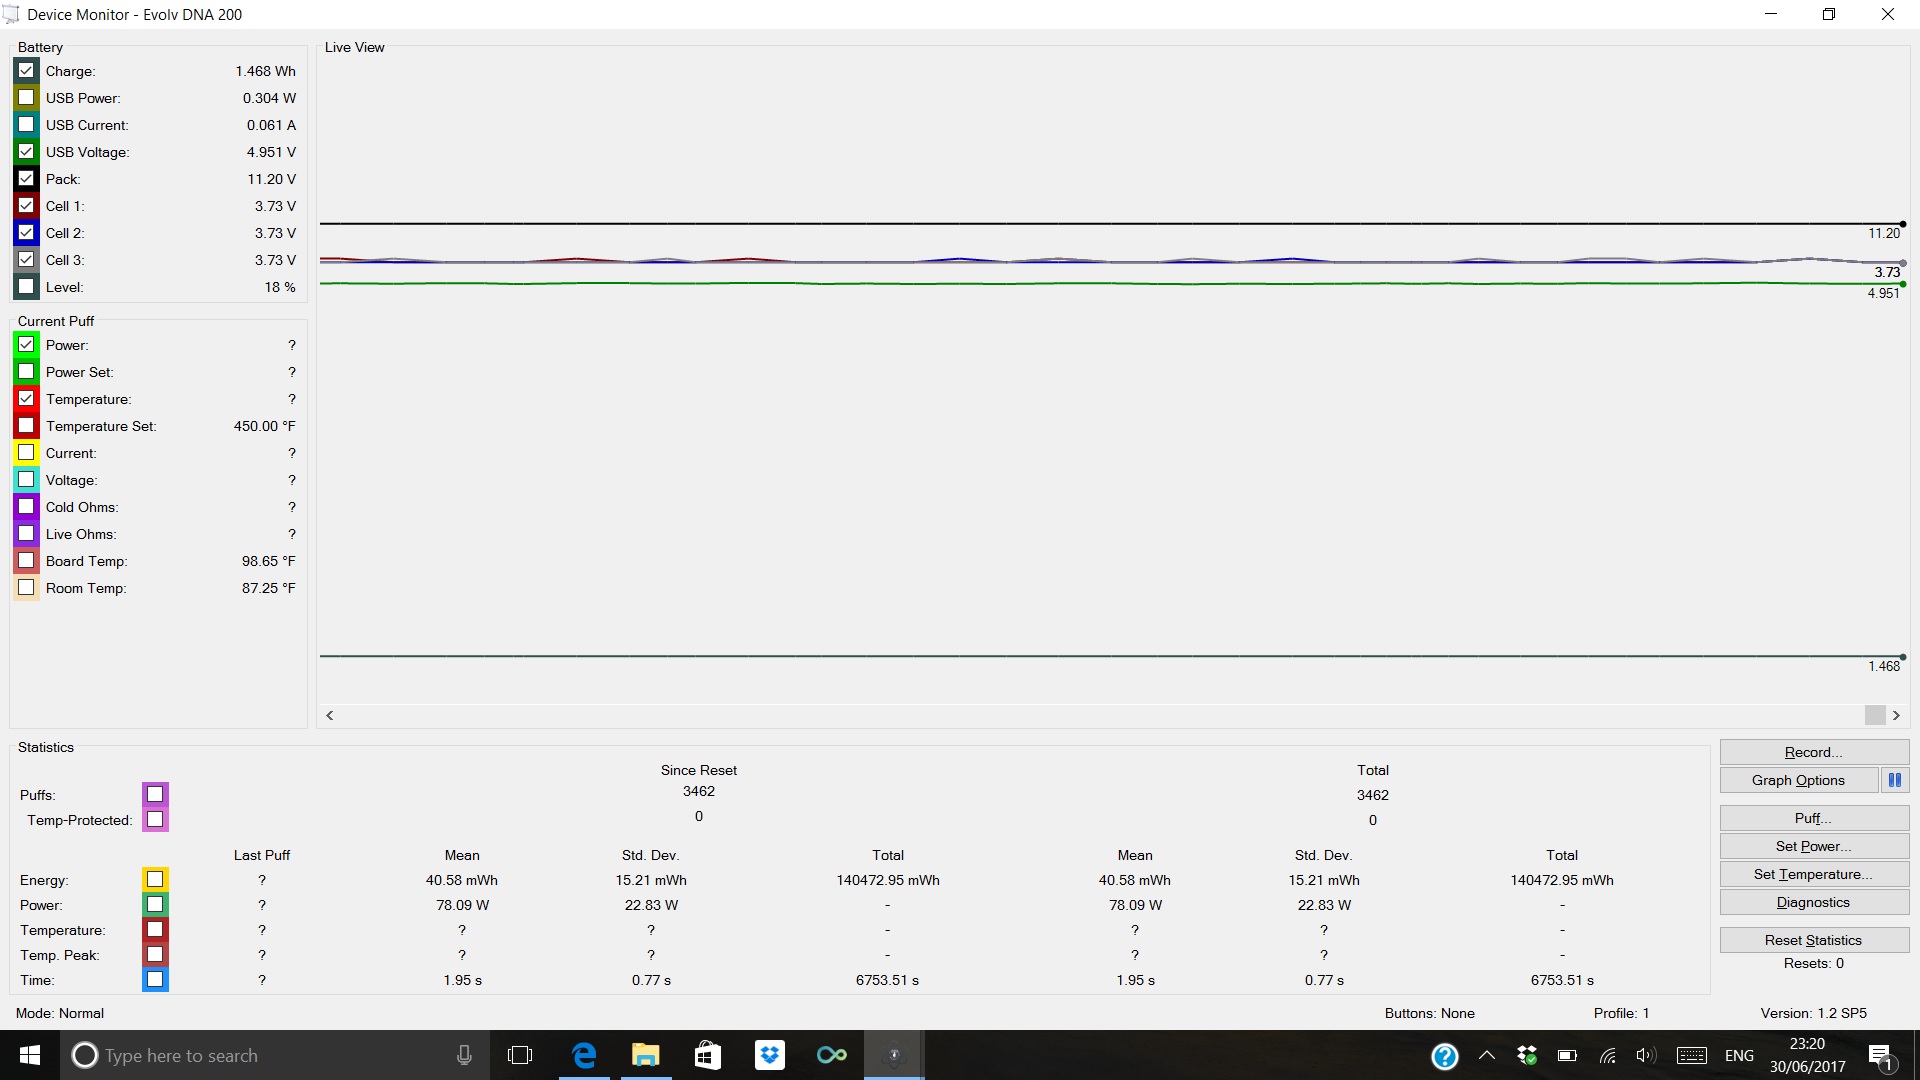Open Dropbox from the taskbar
The image size is (1920, 1080).
(x=770, y=1055)
